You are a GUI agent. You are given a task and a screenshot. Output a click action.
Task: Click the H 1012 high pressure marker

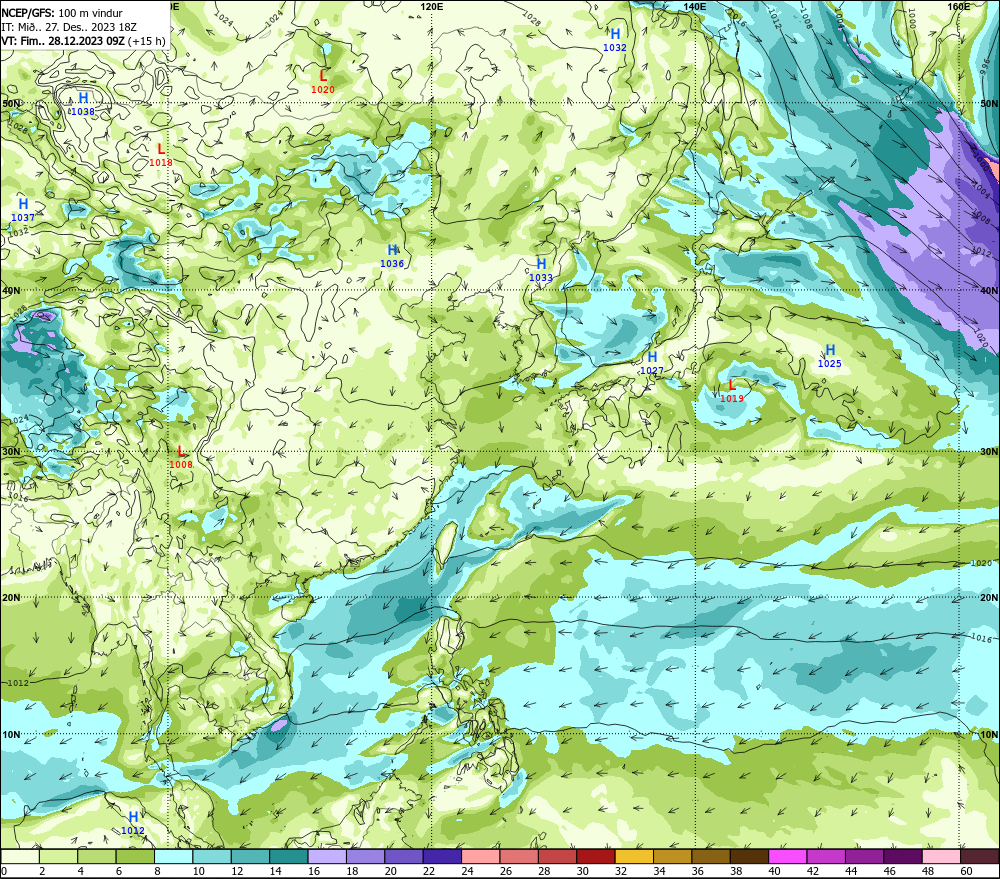pos(133,824)
